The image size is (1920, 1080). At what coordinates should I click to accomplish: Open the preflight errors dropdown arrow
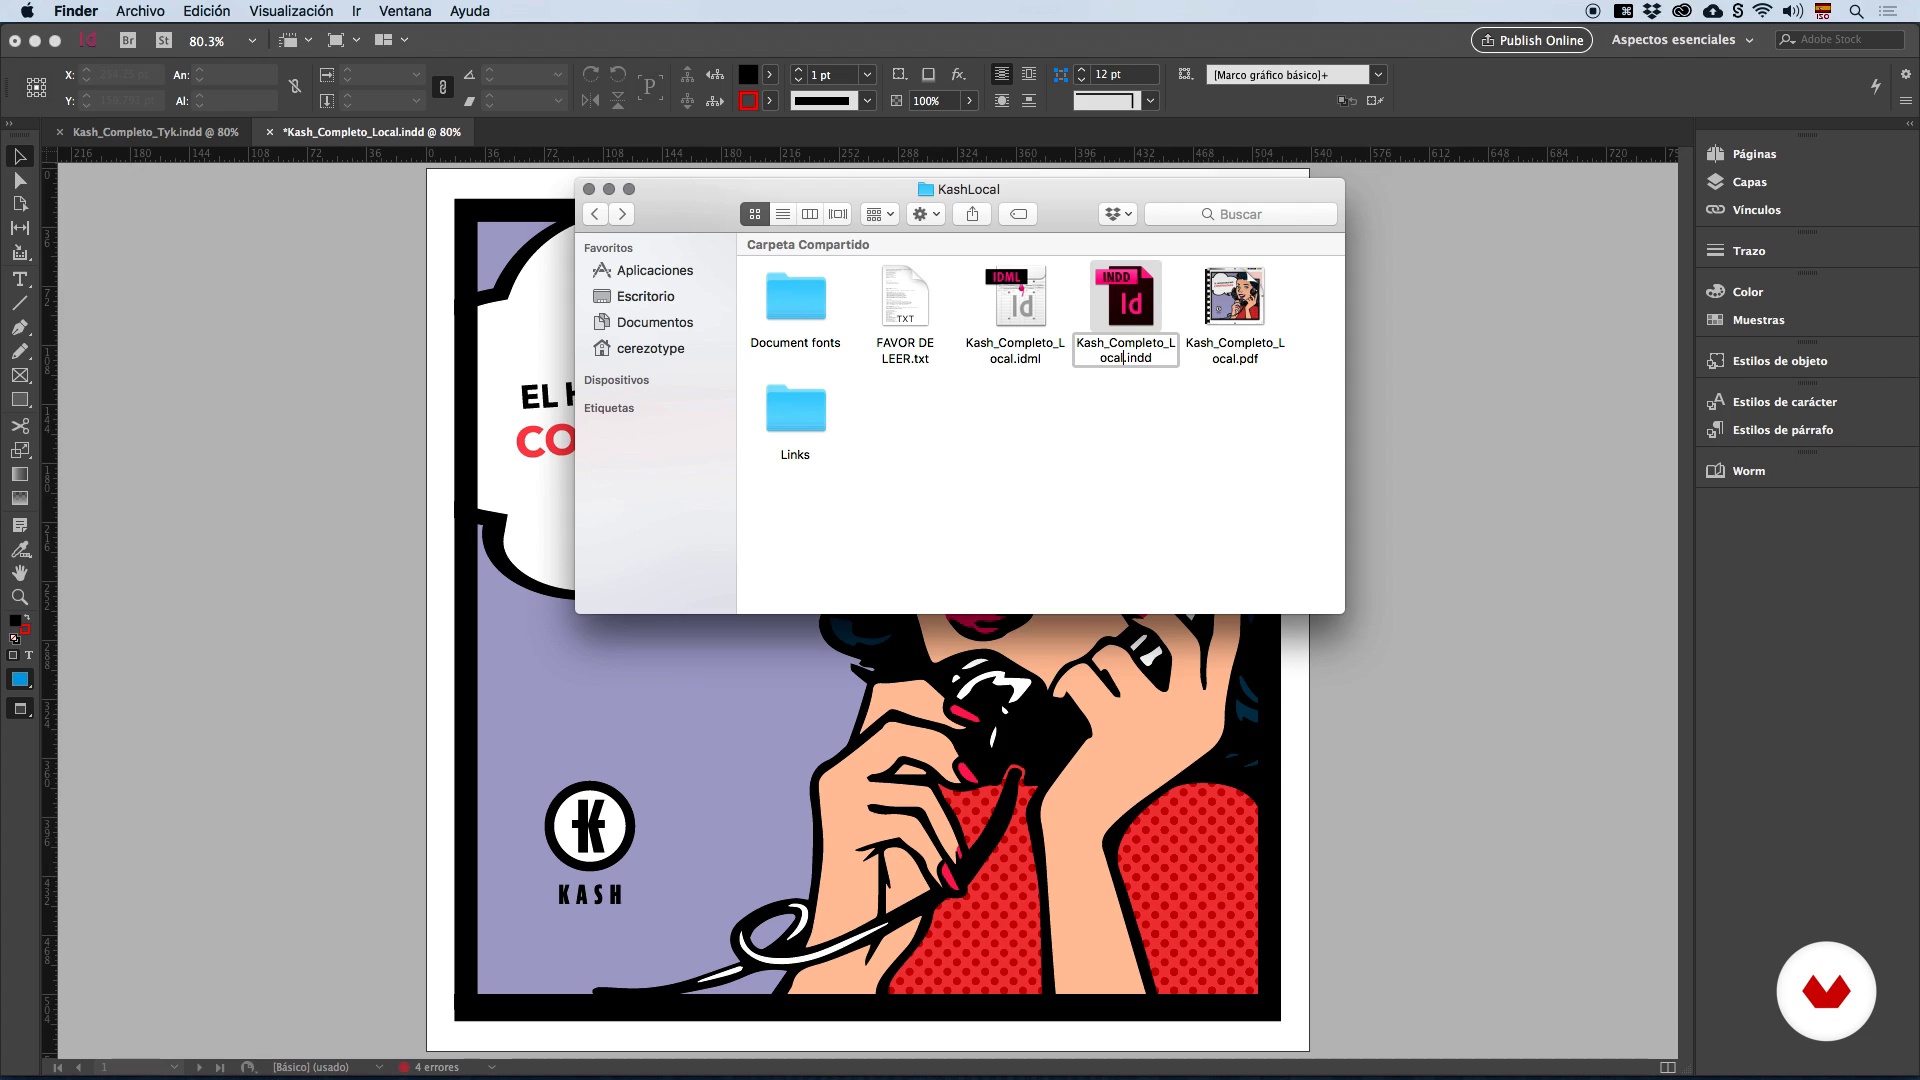(x=491, y=1067)
